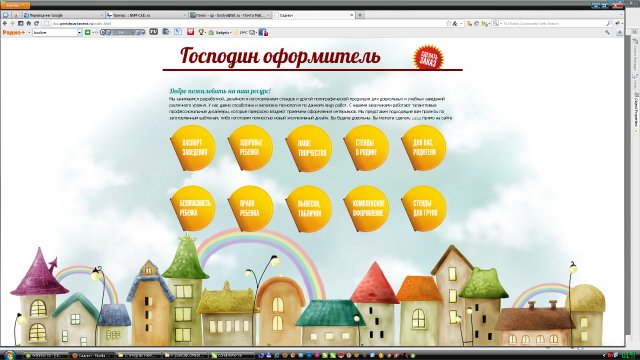Expand the radio toolbar search box dropdown
The image size is (640, 360).
(x=80, y=32)
